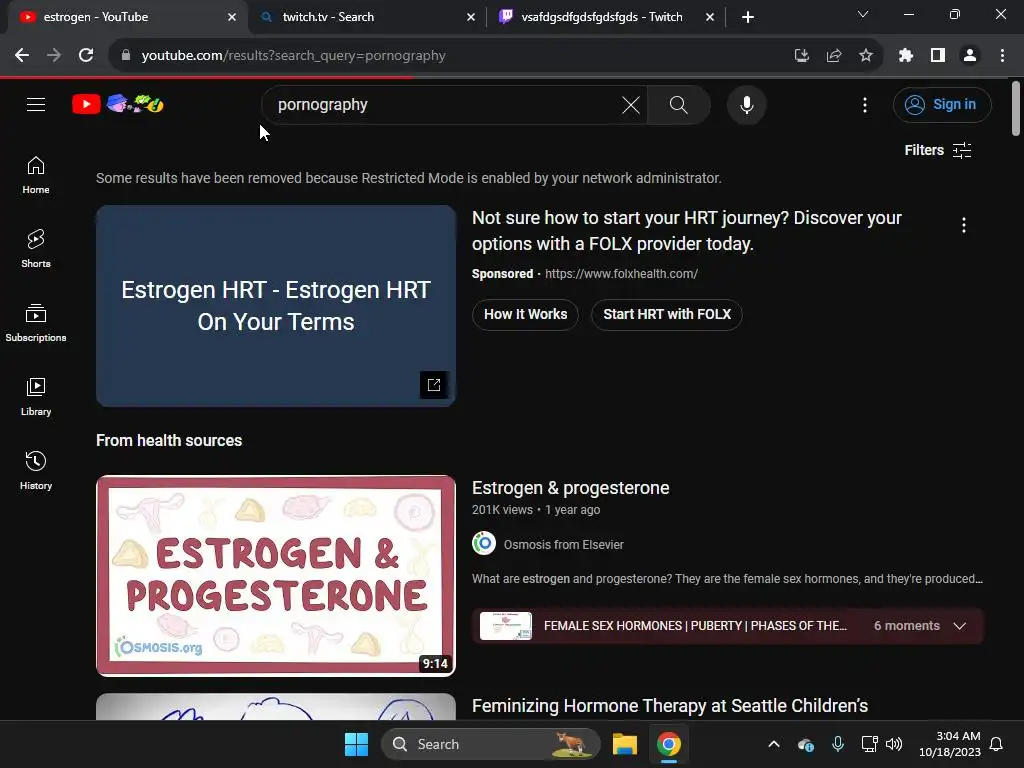Toggle Chrome side panel
The width and height of the screenshot is (1024, 768).
[938, 56]
